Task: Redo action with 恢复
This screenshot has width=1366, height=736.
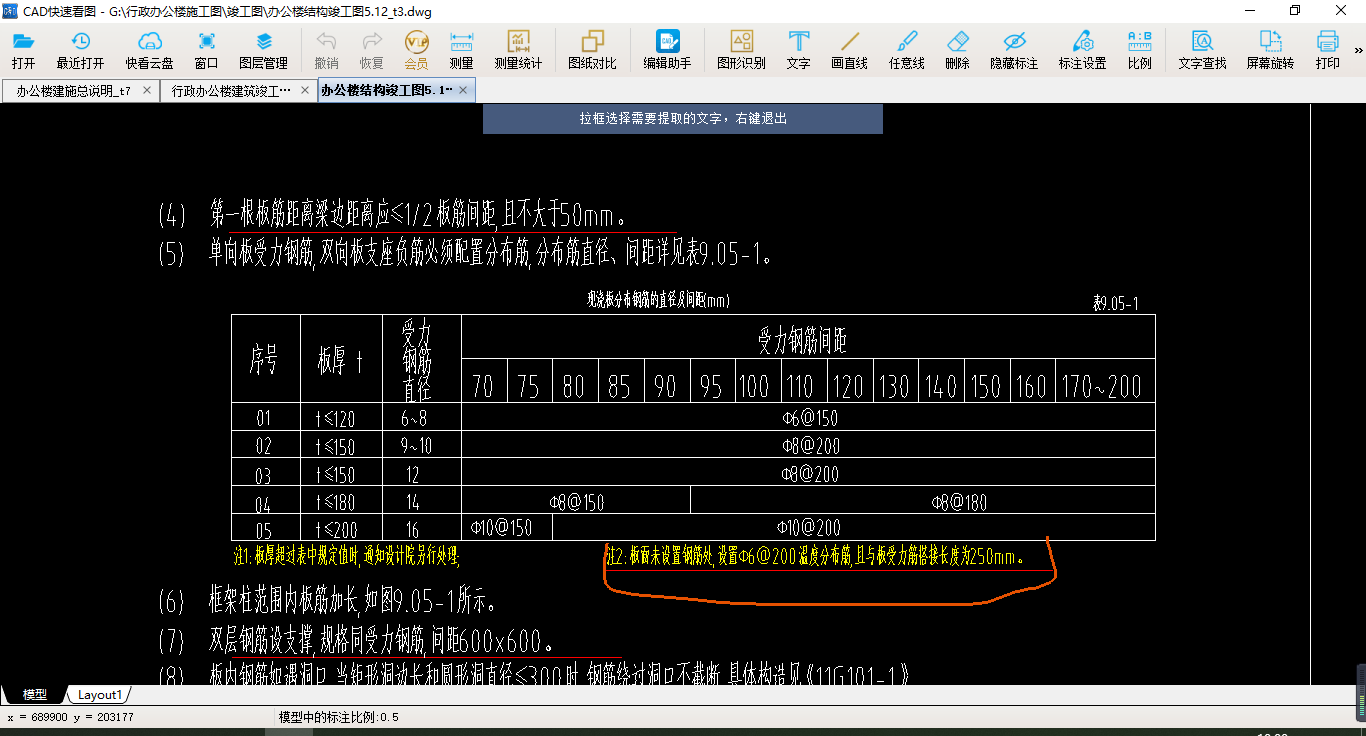Action: (371, 50)
